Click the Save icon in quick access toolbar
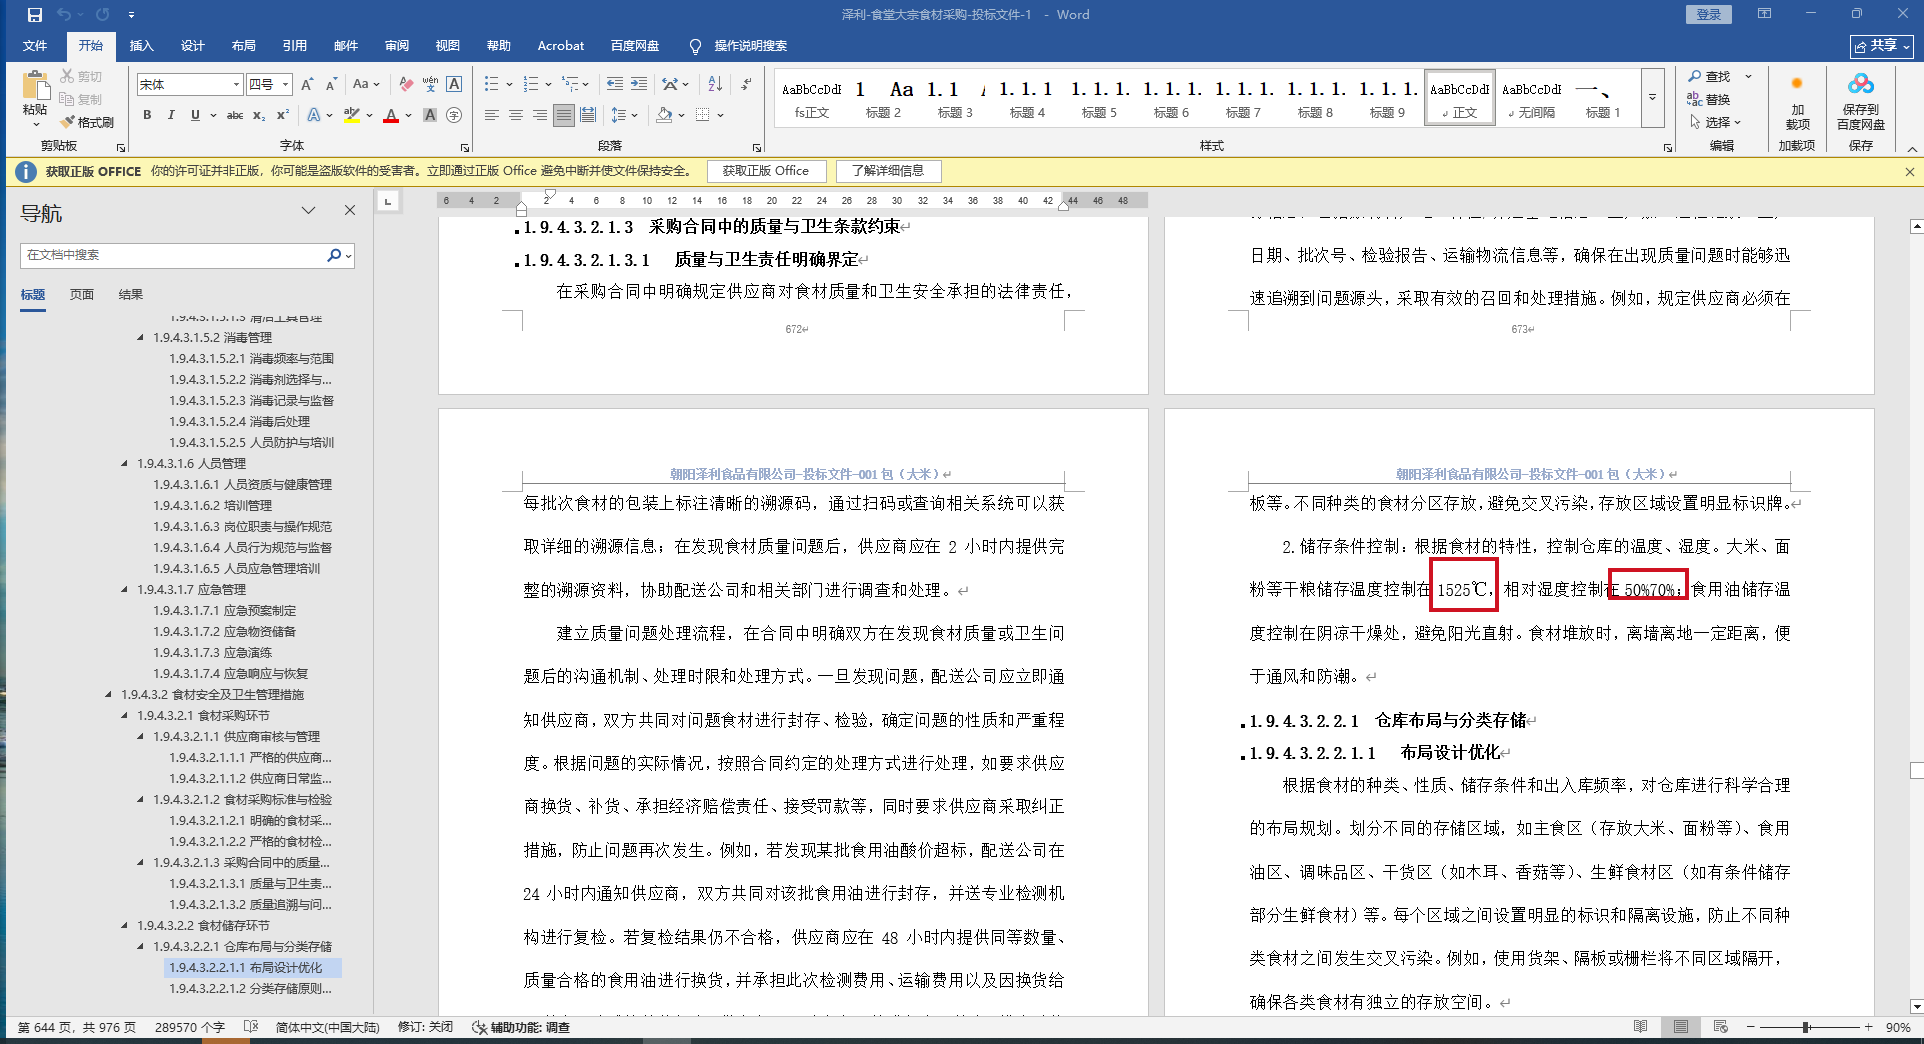 click(x=35, y=15)
